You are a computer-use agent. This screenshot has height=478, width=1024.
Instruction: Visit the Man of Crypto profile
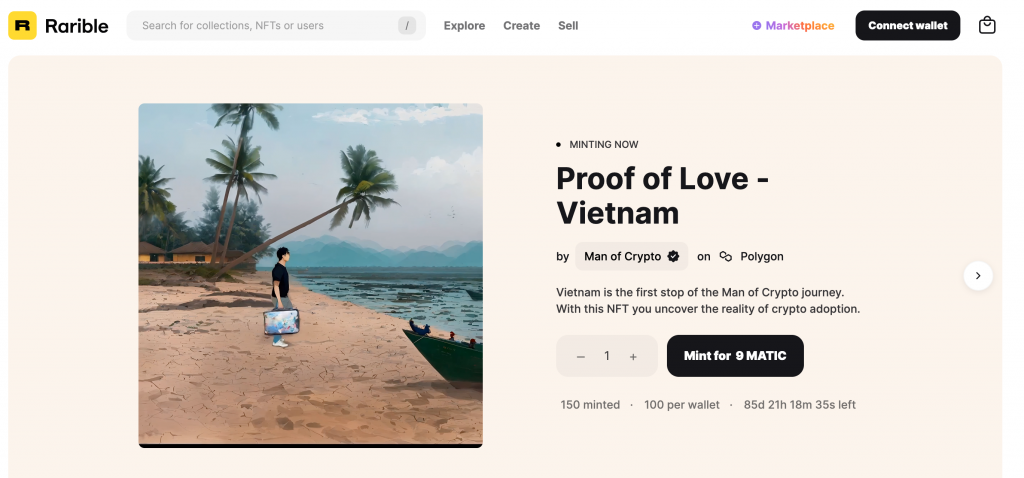coord(622,257)
